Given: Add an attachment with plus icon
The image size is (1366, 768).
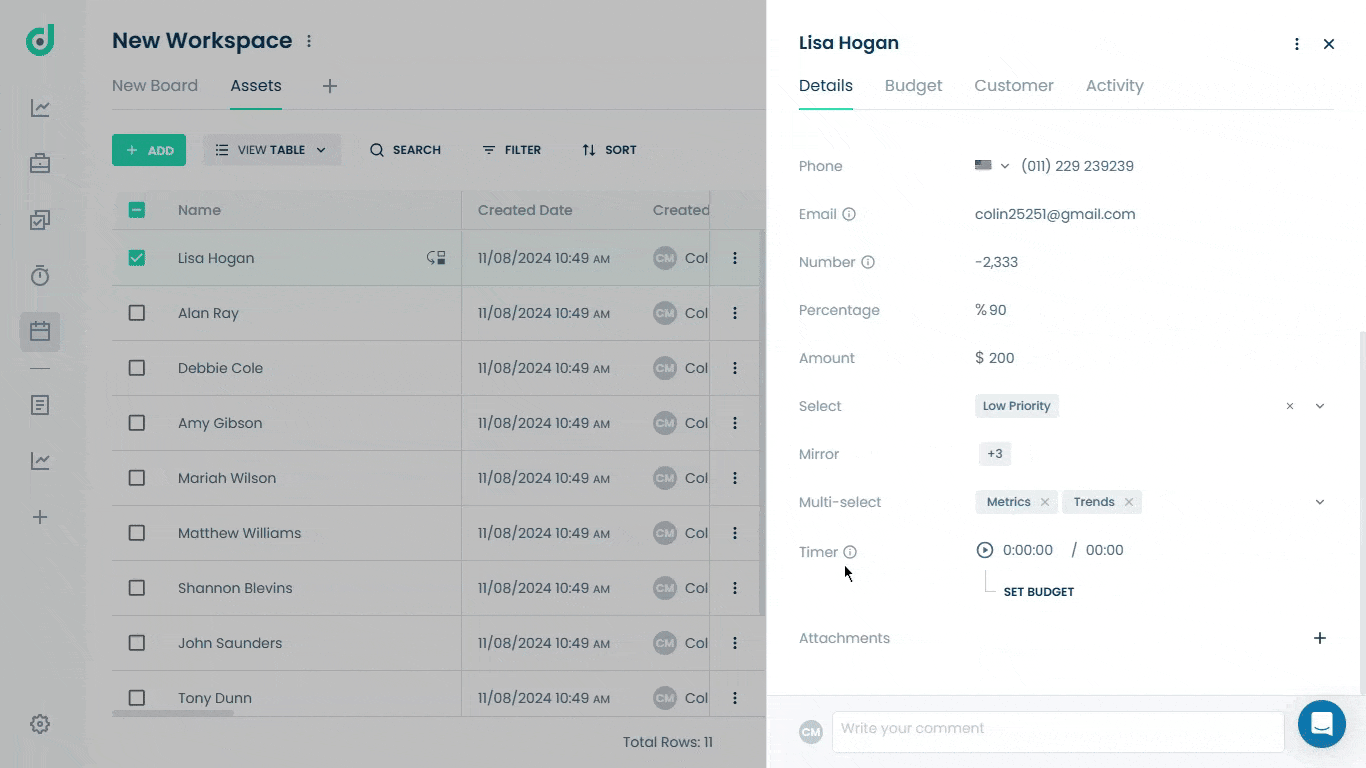Looking at the screenshot, I should click(1320, 638).
